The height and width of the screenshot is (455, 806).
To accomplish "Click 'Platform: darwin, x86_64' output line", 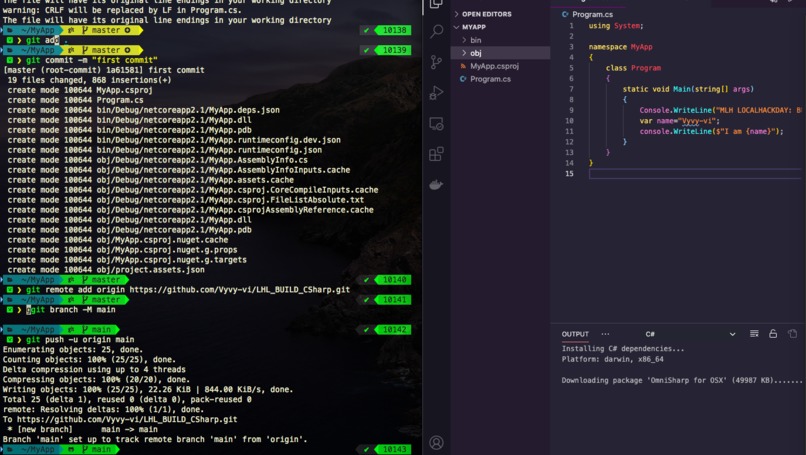I will point(612,359).
